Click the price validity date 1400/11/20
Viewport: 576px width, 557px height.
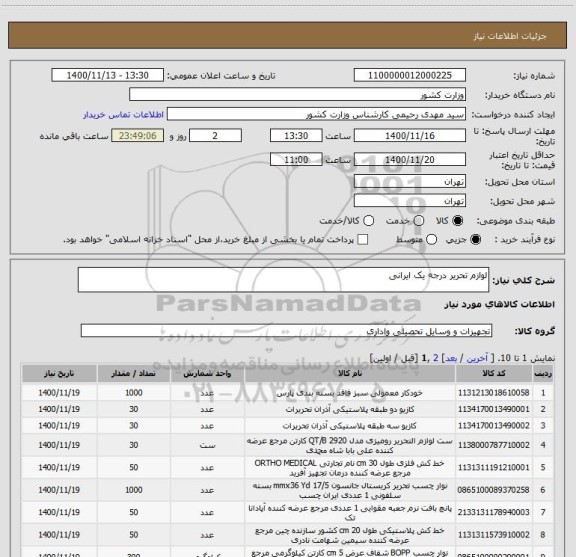point(410,159)
